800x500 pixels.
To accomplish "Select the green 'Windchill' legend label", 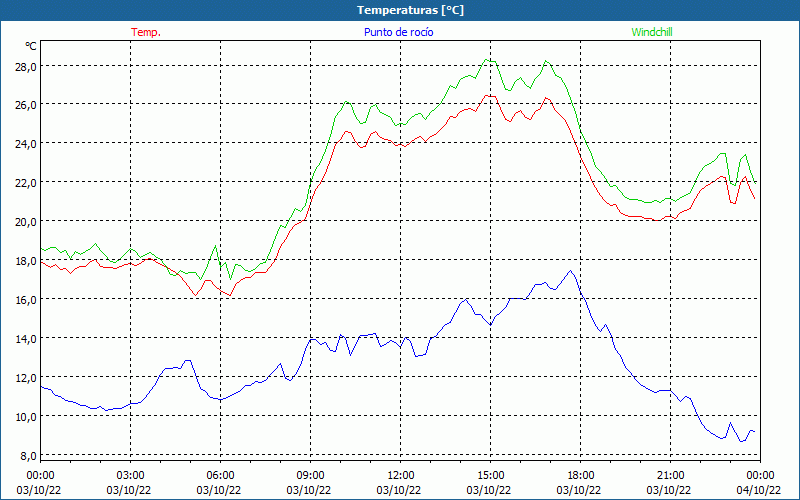I will click(652, 32).
